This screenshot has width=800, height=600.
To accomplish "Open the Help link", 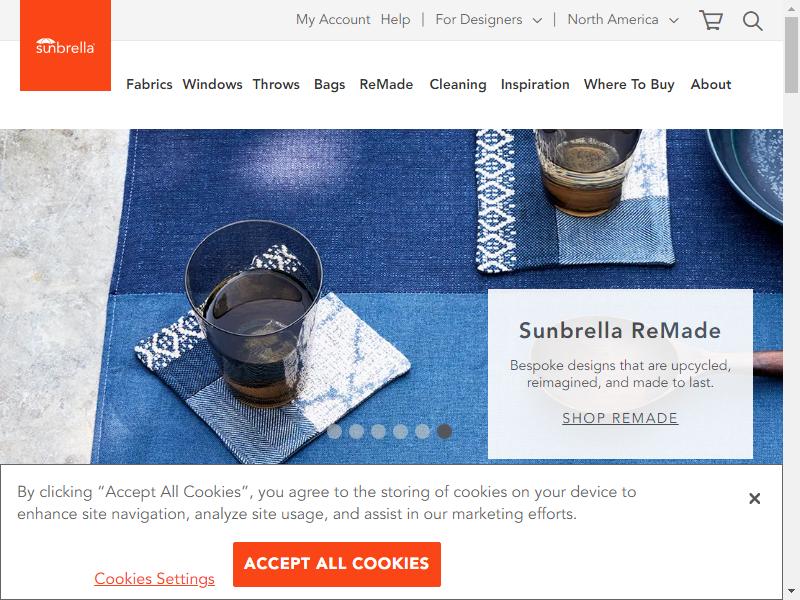I will coord(395,20).
